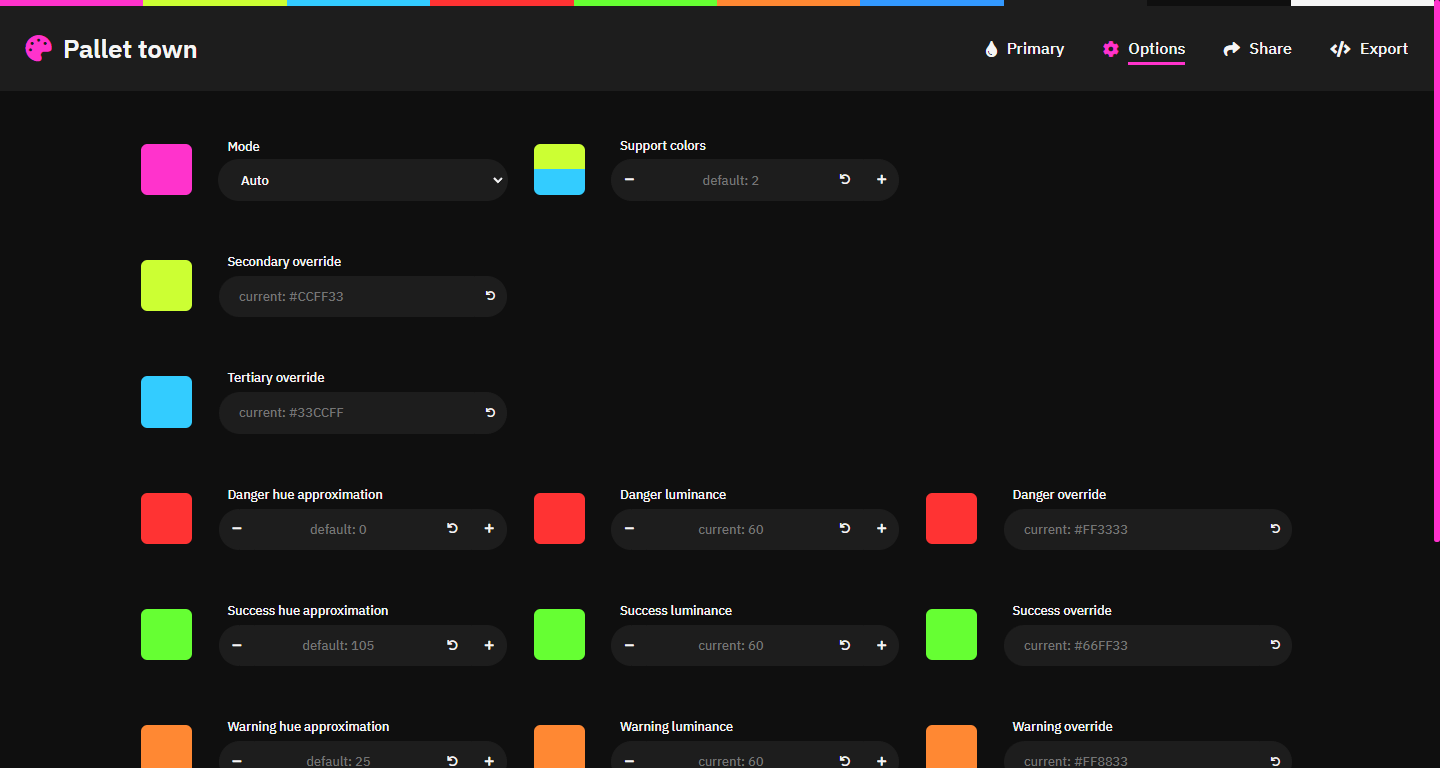Screen dimensions: 1440x768
Task: Reset the Tertiary override color
Action: pyautogui.click(x=489, y=412)
